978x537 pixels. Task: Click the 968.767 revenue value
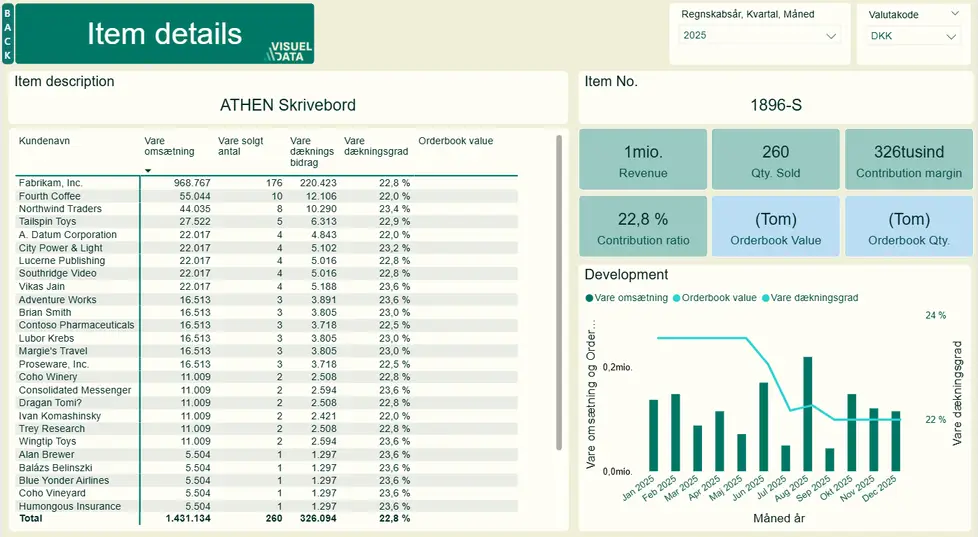click(x=192, y=183)
